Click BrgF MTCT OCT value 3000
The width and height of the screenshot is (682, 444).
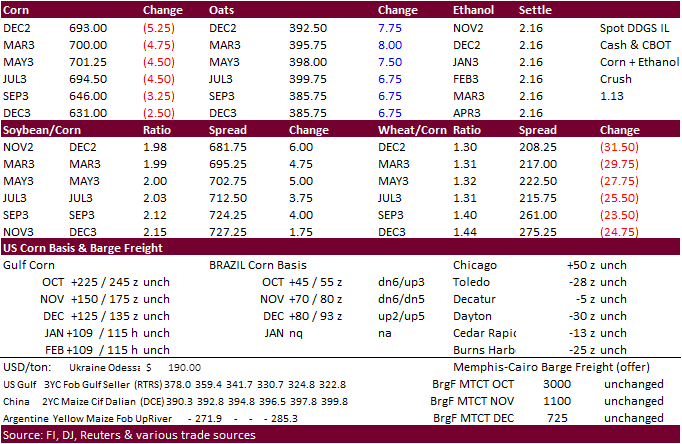557,384
